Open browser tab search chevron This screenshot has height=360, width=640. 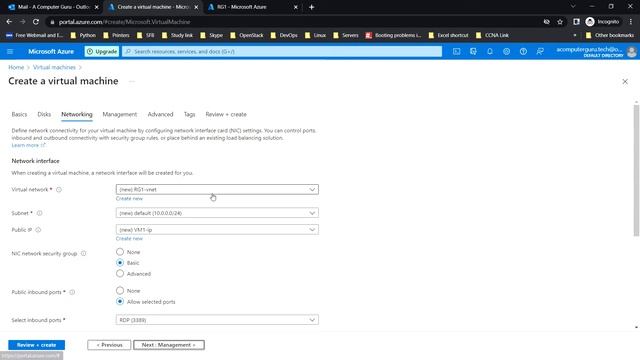click(x=573, y=7)
